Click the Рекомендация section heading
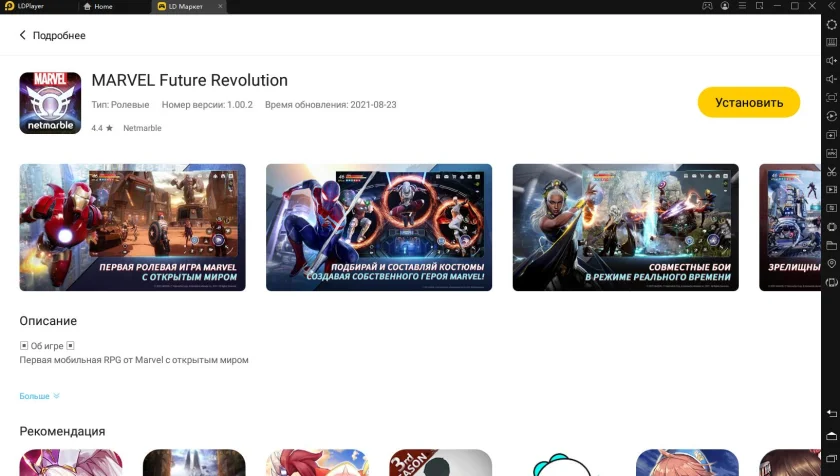The image size is (840, 476). tap(62, 432)
